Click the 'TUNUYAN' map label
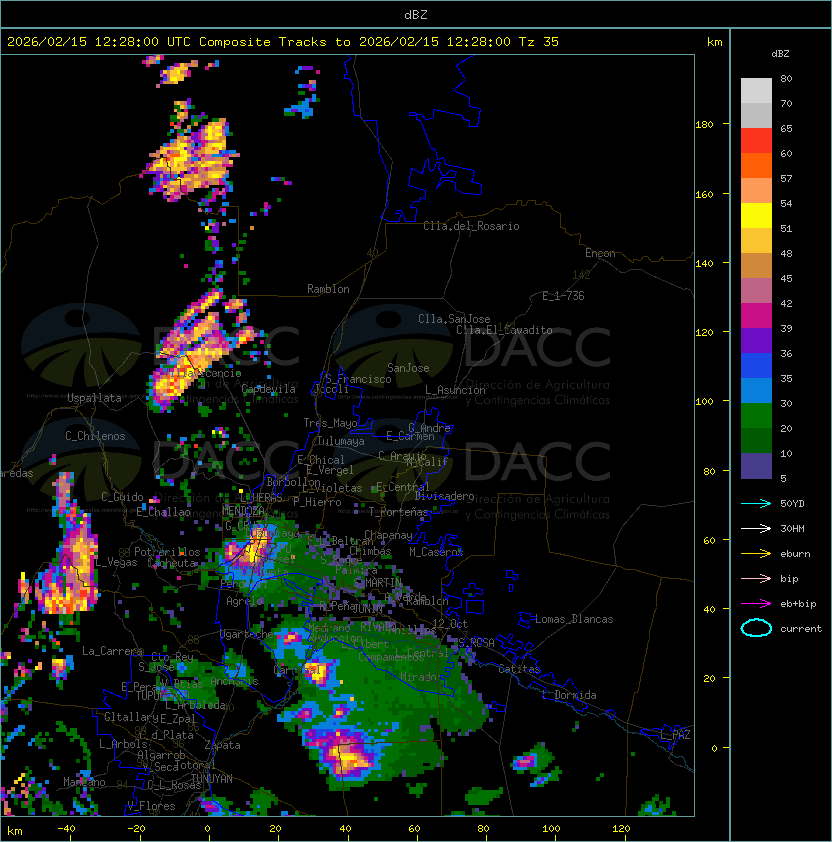This screenshot has height=842, width=832. point(212,779)
